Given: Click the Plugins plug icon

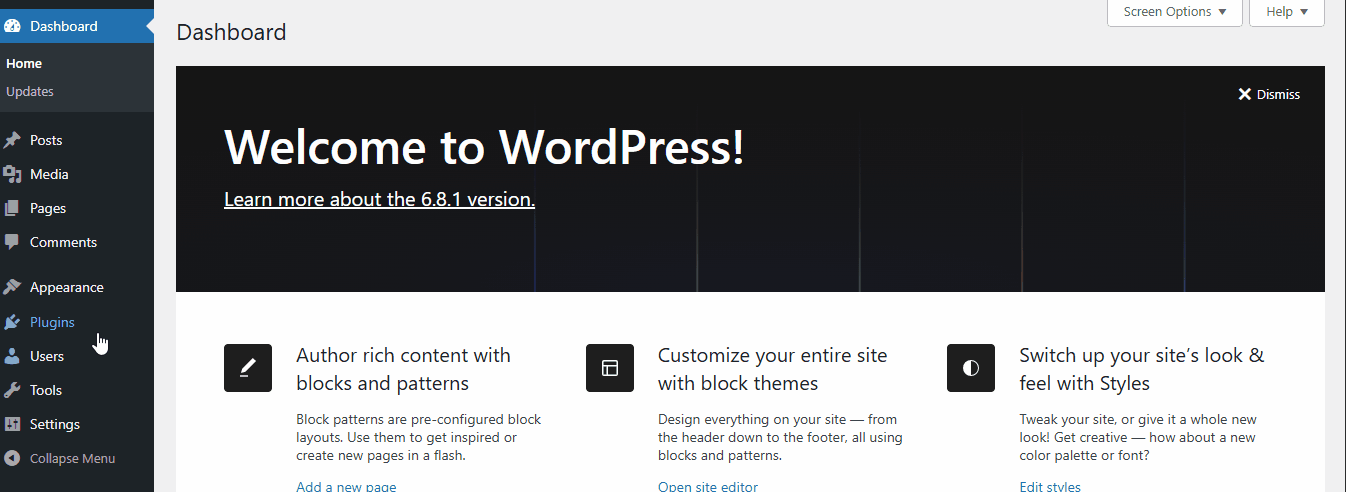Looking at the screenshot, I should (12, 322).
